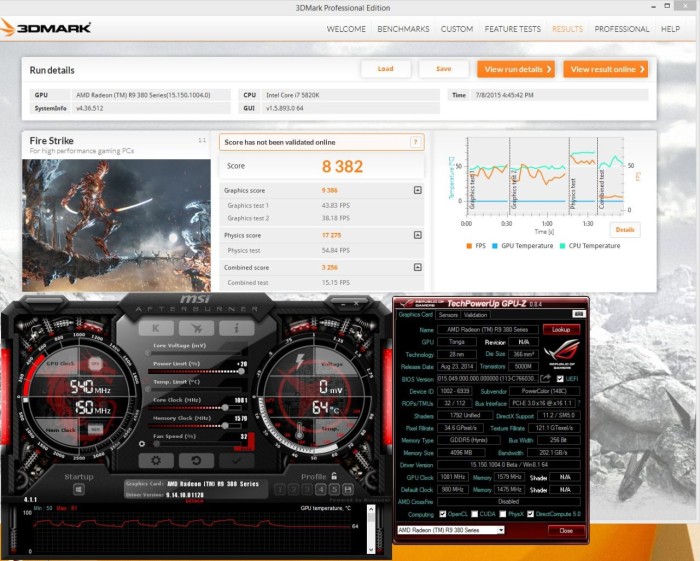Image resolution: width=700 pixels, height=561 pixels.
Task: Switch to Graphics Card tab in GPU-Z
Action: tap(416, 314)
